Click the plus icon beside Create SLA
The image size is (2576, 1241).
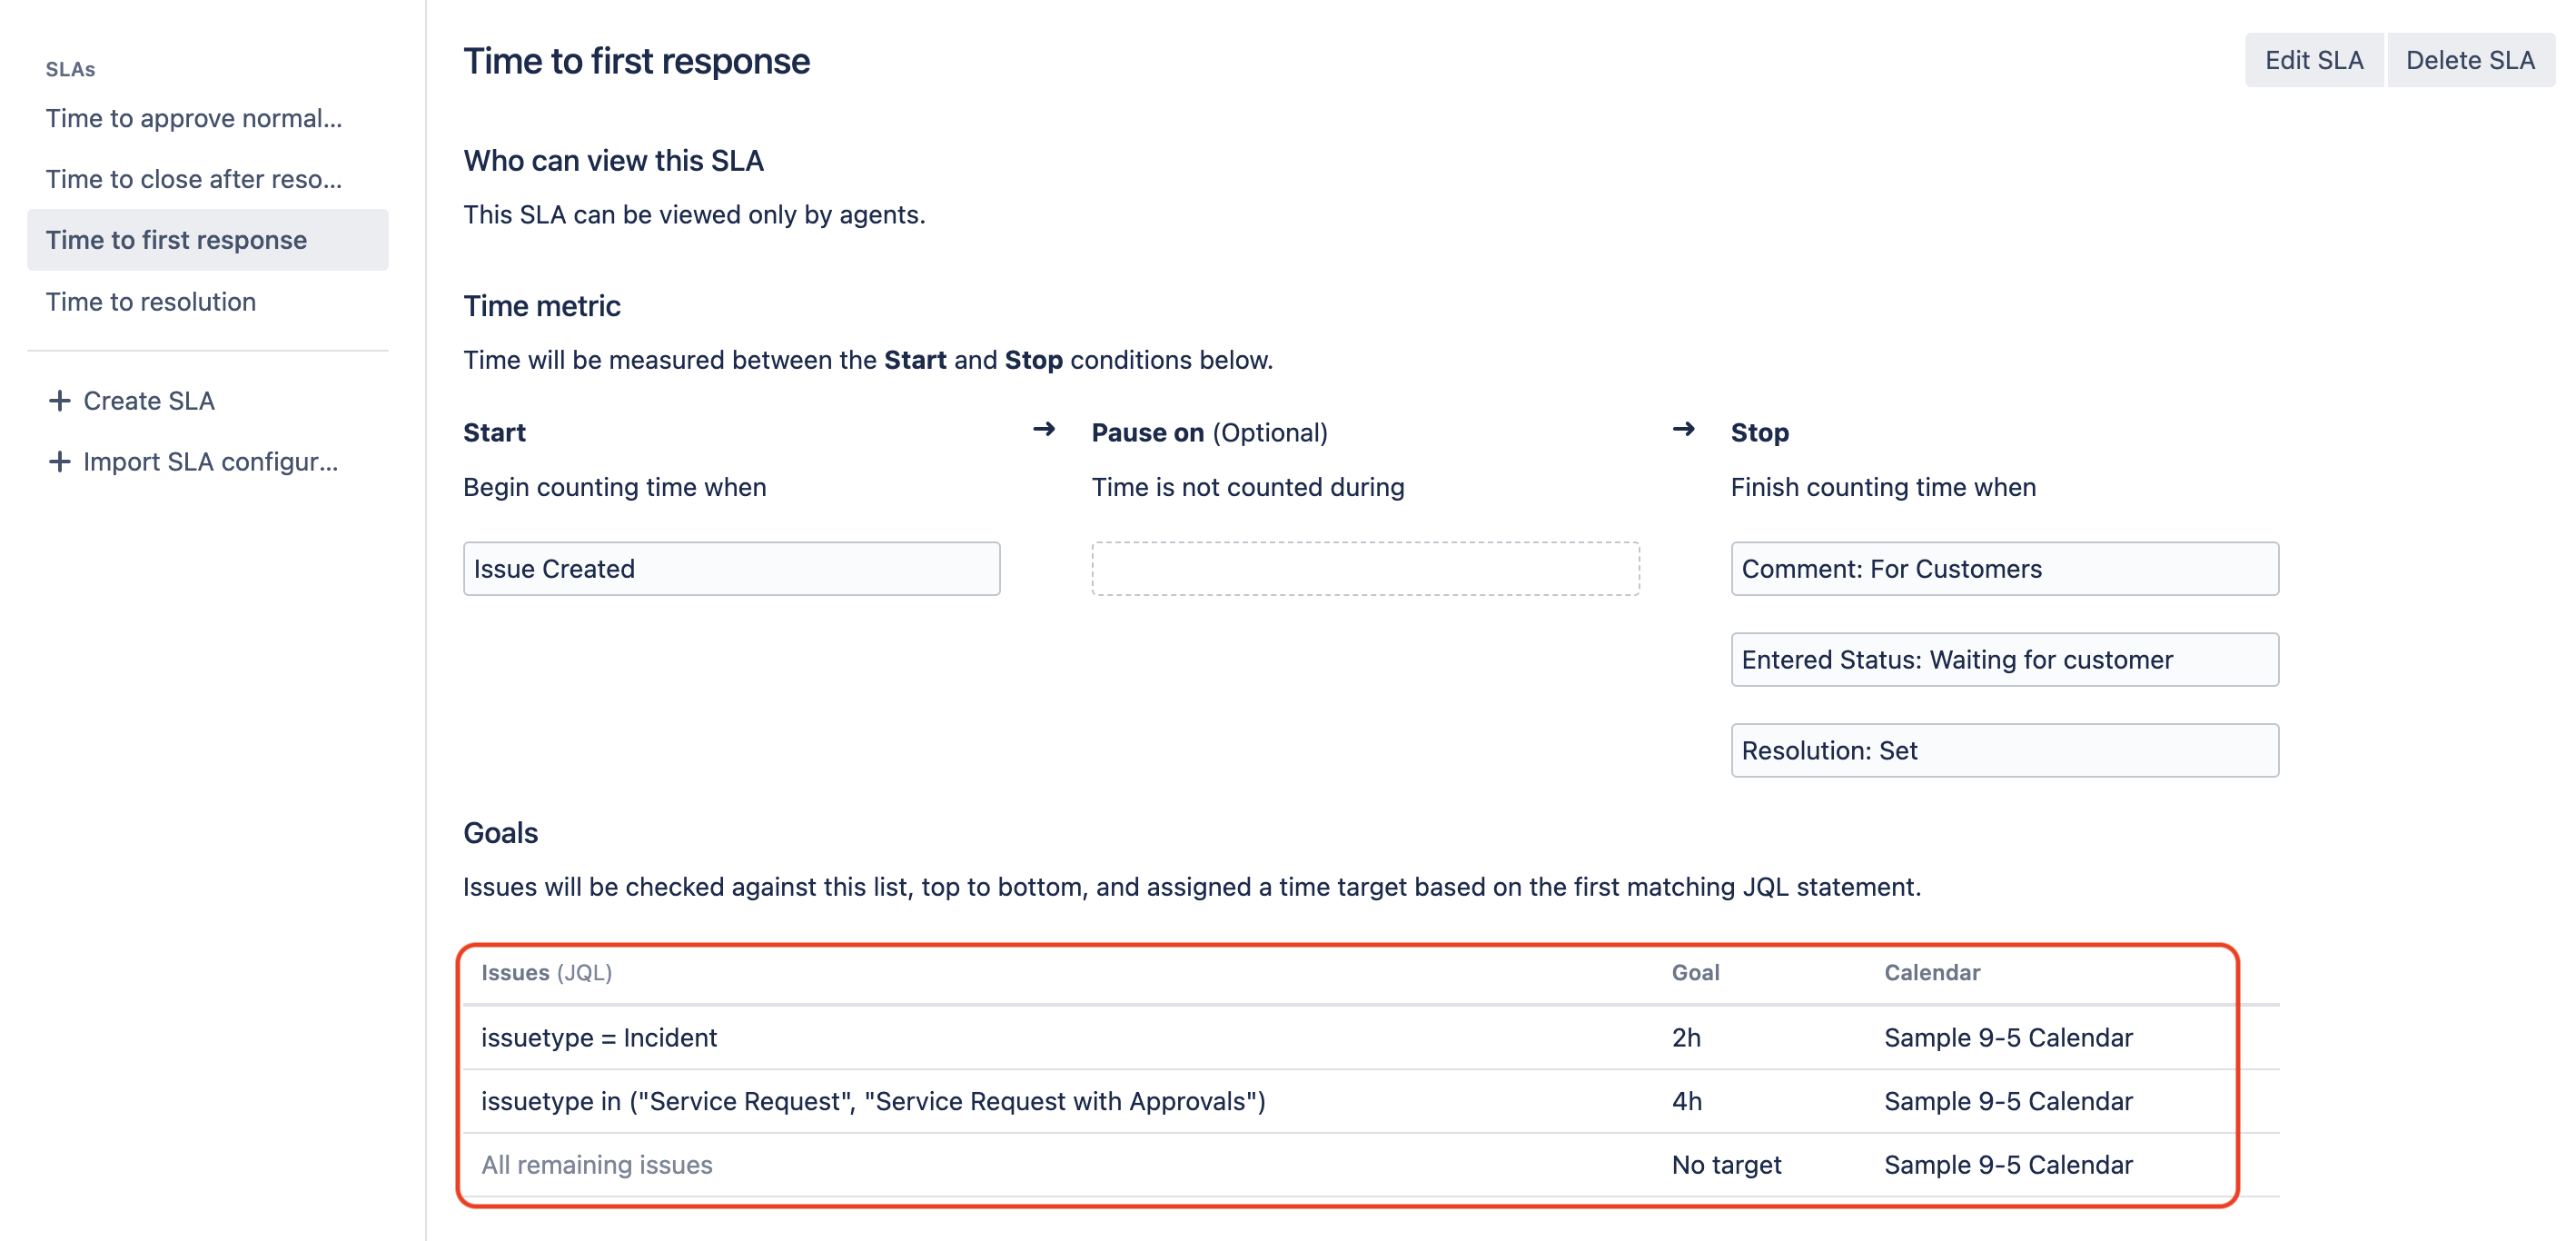[59, 401]
